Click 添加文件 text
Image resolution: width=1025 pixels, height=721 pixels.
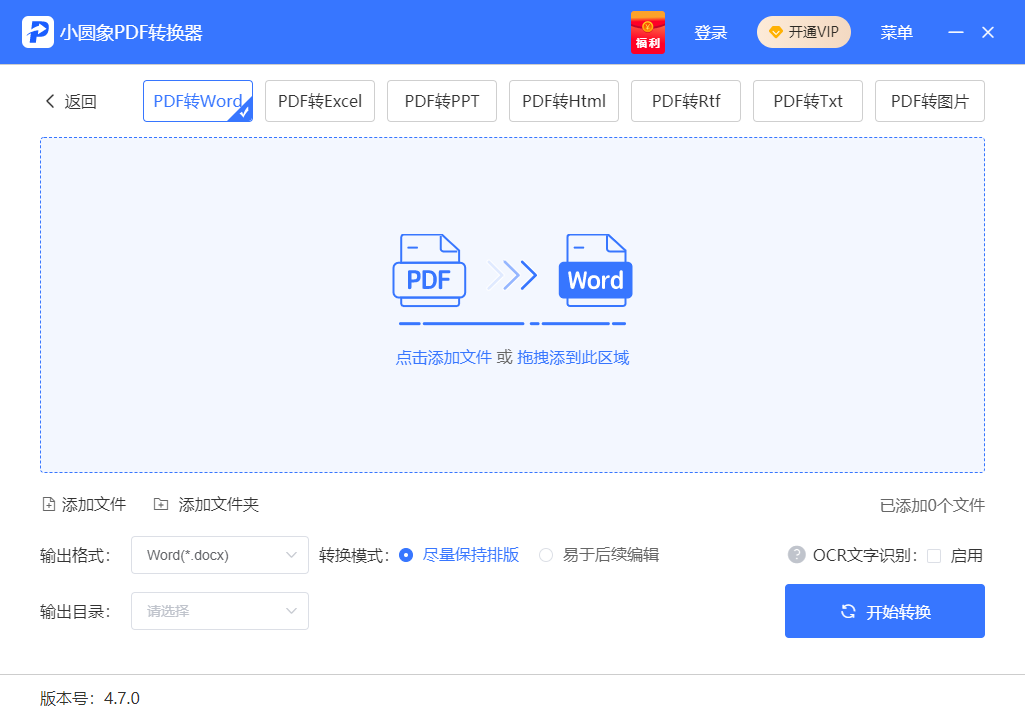[x=93, y=504]
